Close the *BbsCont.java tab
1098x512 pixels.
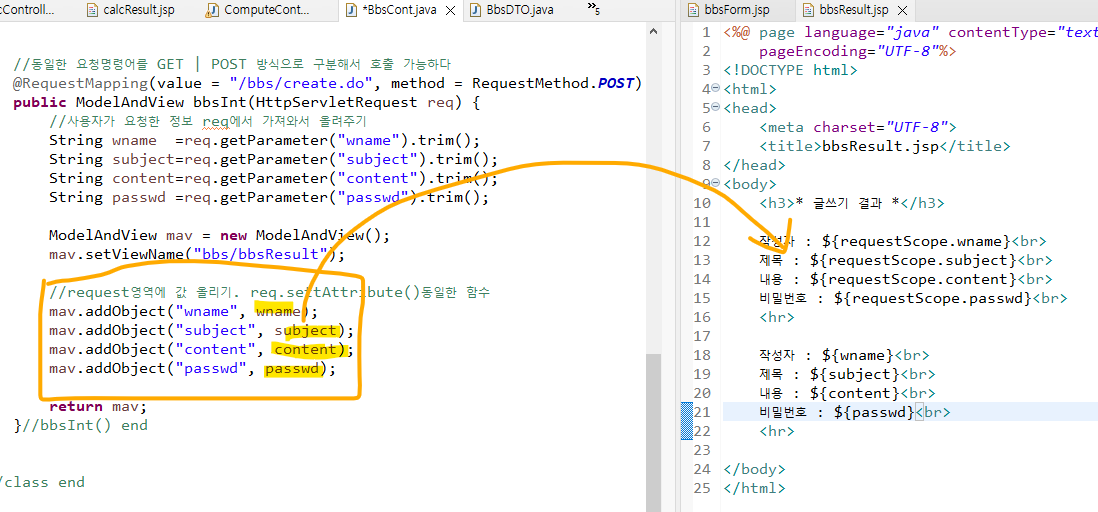coord(451,11)
